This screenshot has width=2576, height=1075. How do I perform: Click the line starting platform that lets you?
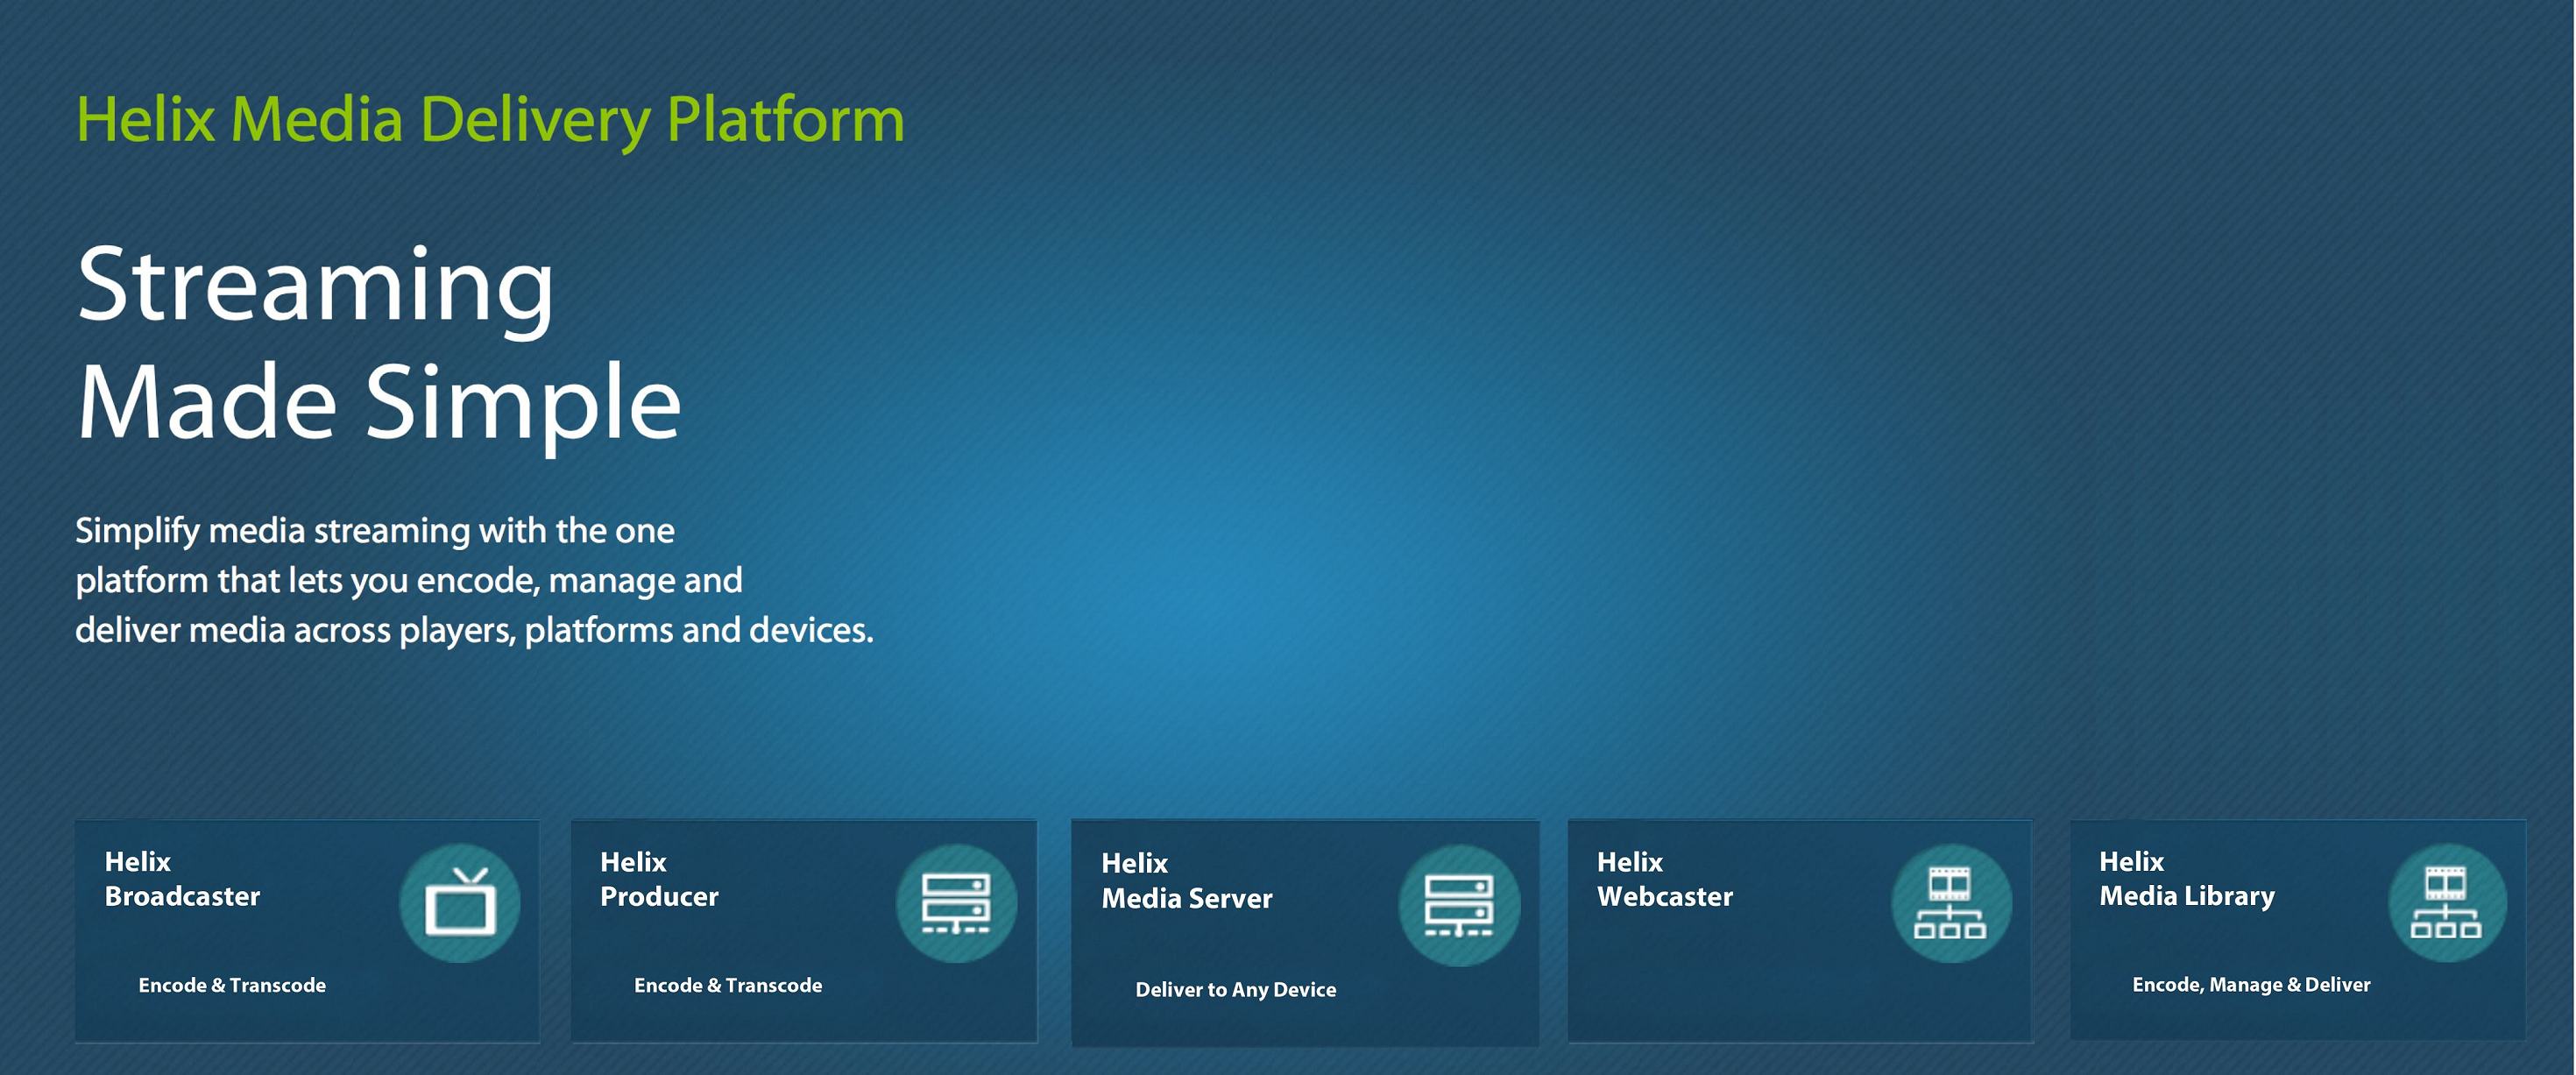click(x=408, y=580)
